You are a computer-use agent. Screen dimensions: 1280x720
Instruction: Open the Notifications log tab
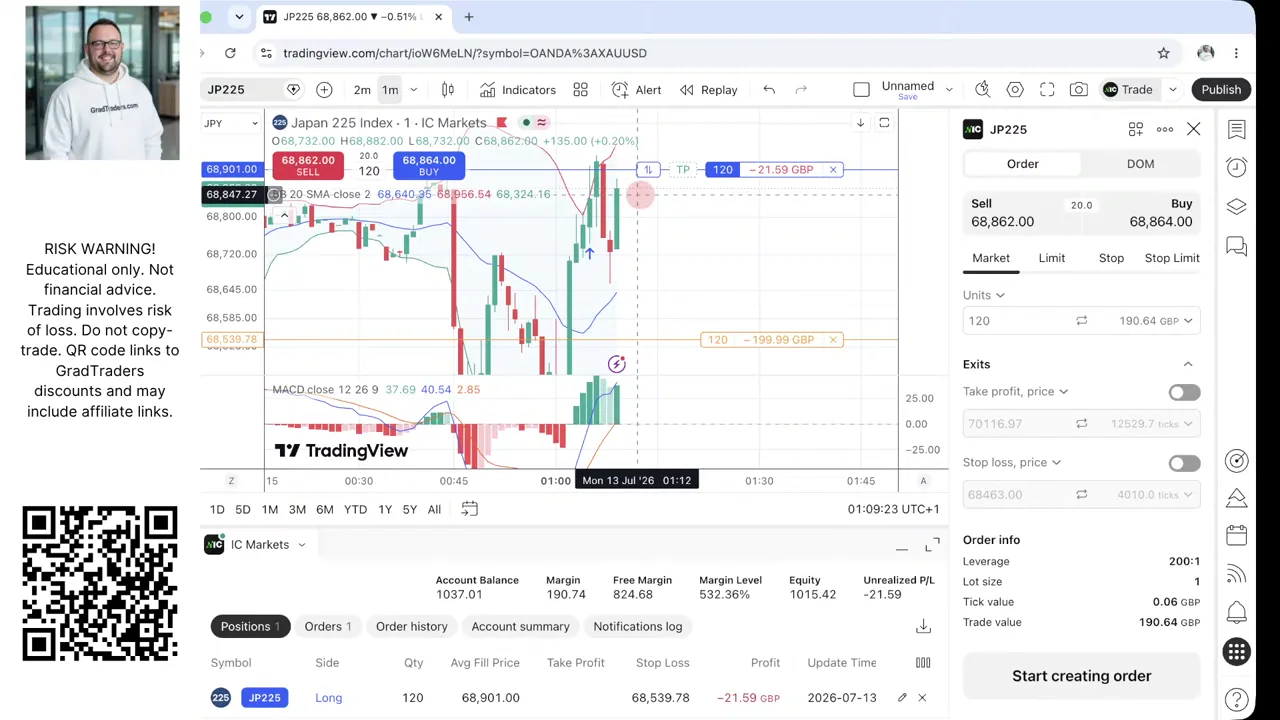click(637, 626)
